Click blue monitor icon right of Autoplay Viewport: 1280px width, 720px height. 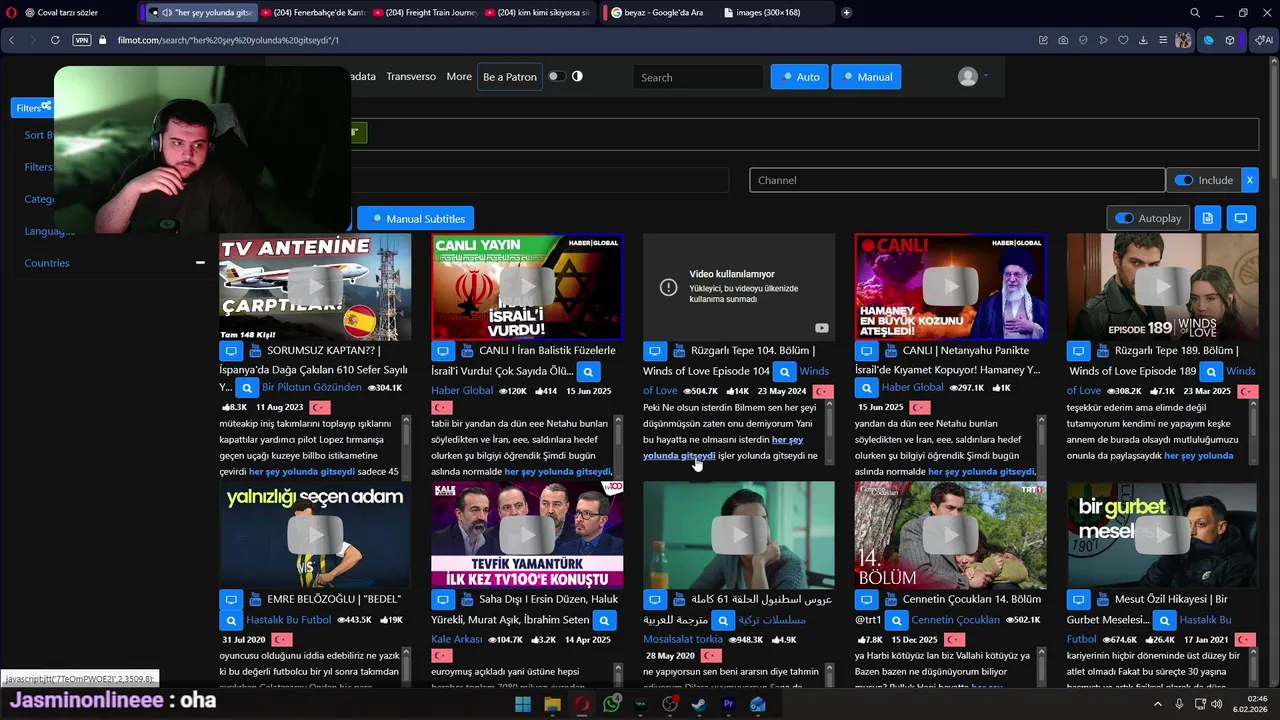pos(1241,218)
